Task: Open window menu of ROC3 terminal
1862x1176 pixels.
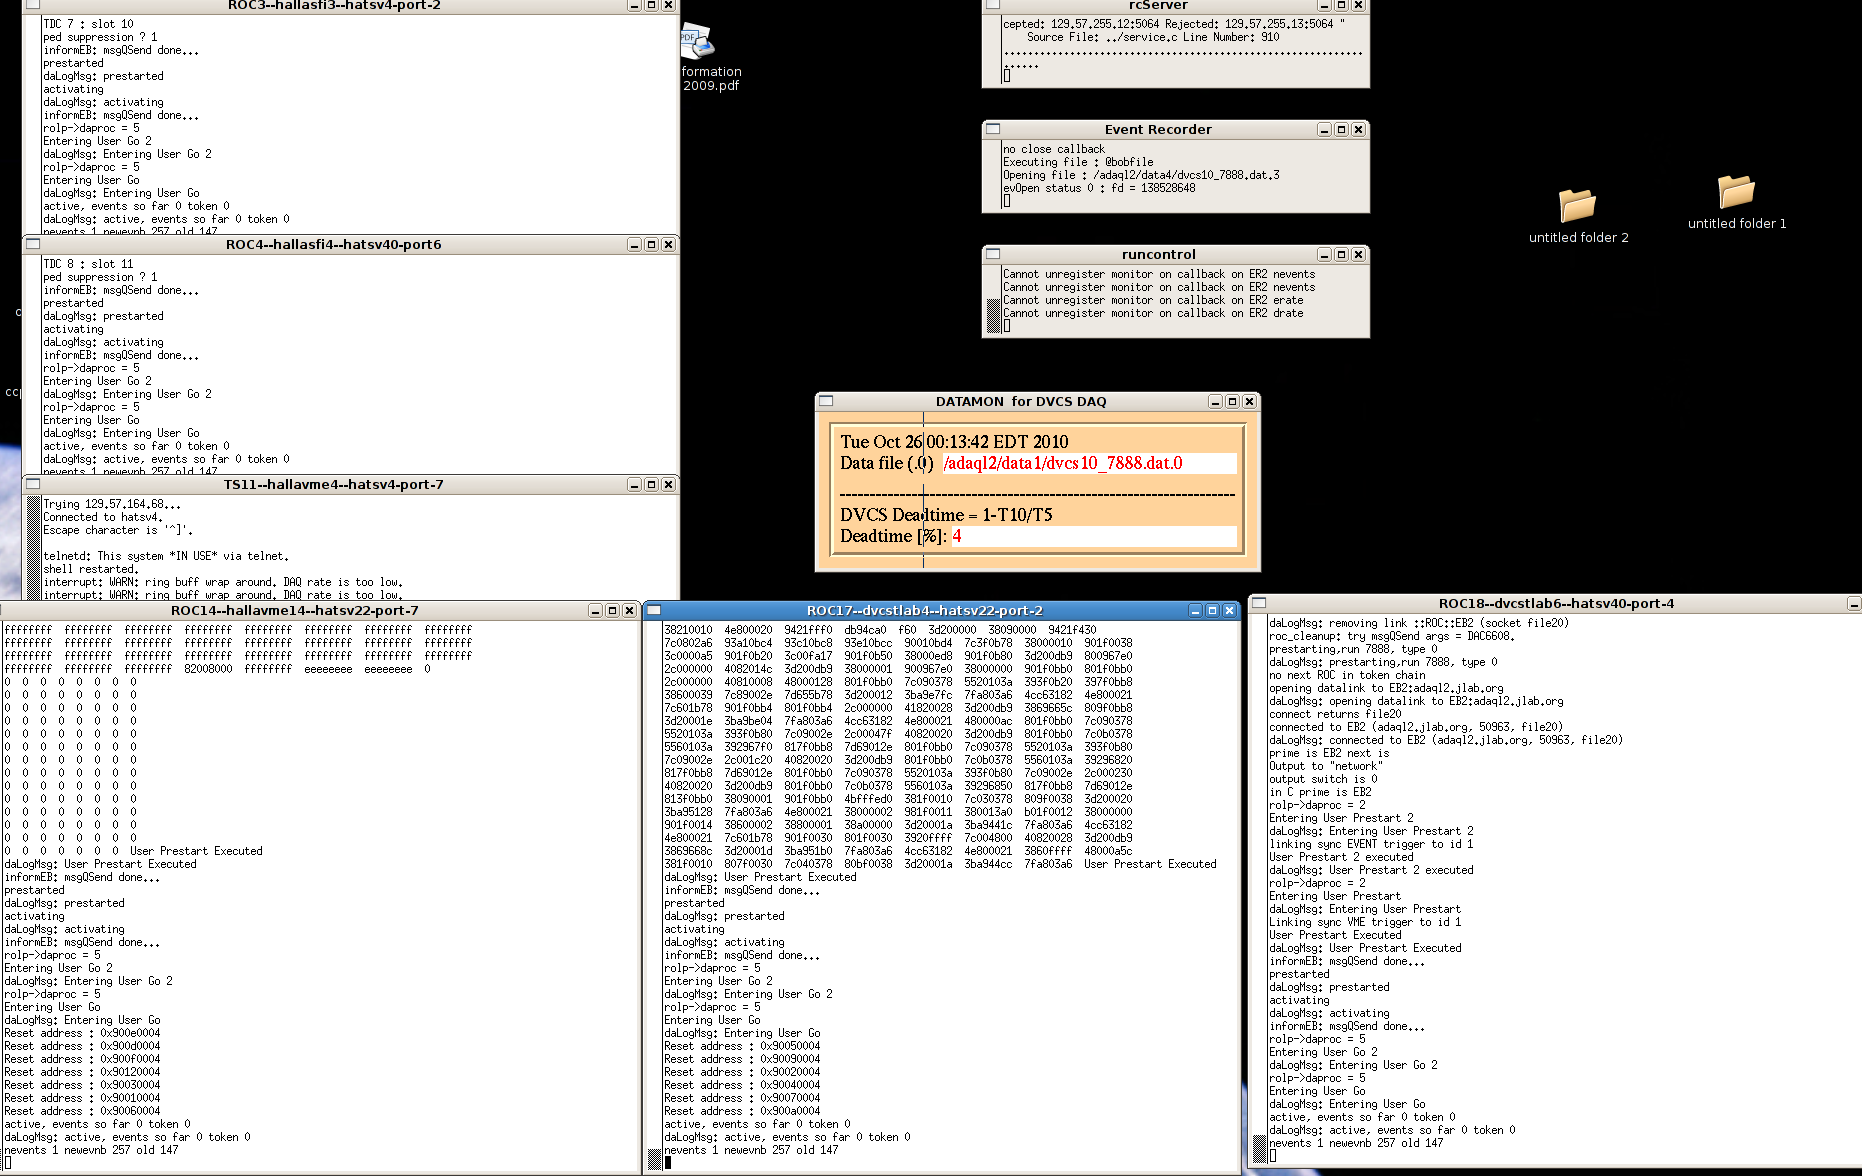Action: click(32, 4)
